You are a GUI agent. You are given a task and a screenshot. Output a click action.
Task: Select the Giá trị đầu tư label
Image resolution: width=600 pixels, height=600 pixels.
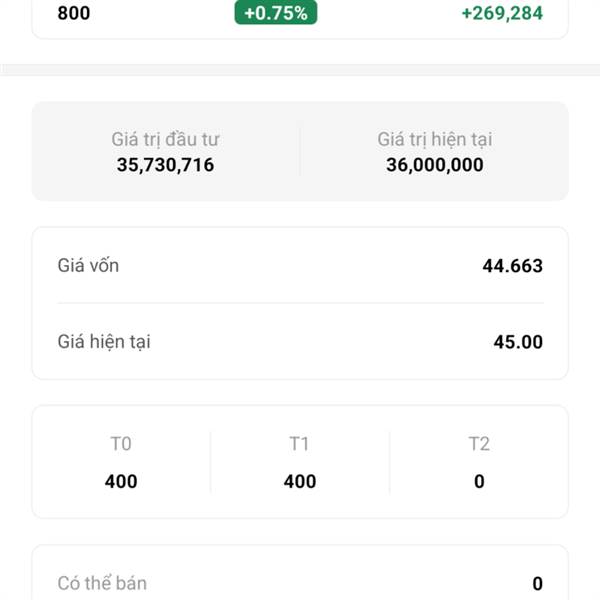165,140
